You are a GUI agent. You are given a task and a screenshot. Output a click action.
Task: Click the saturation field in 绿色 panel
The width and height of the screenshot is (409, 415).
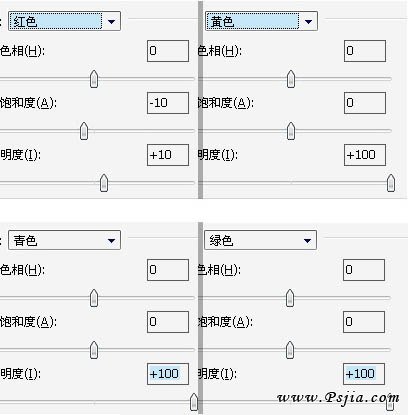tap(364, 322)
